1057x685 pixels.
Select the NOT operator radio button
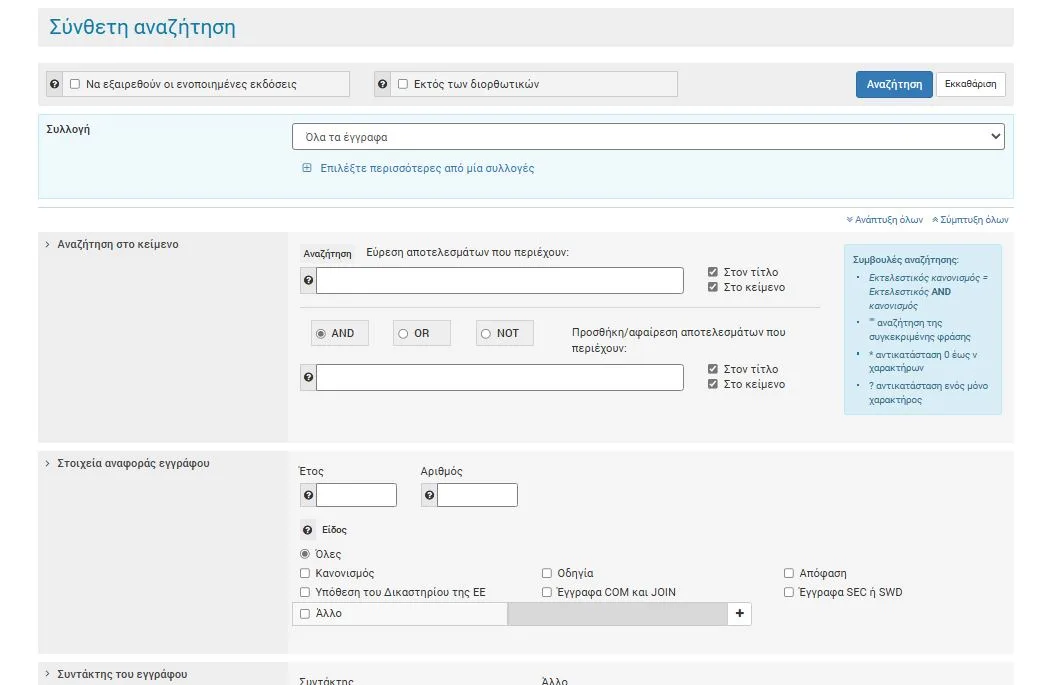click(485, 334)
